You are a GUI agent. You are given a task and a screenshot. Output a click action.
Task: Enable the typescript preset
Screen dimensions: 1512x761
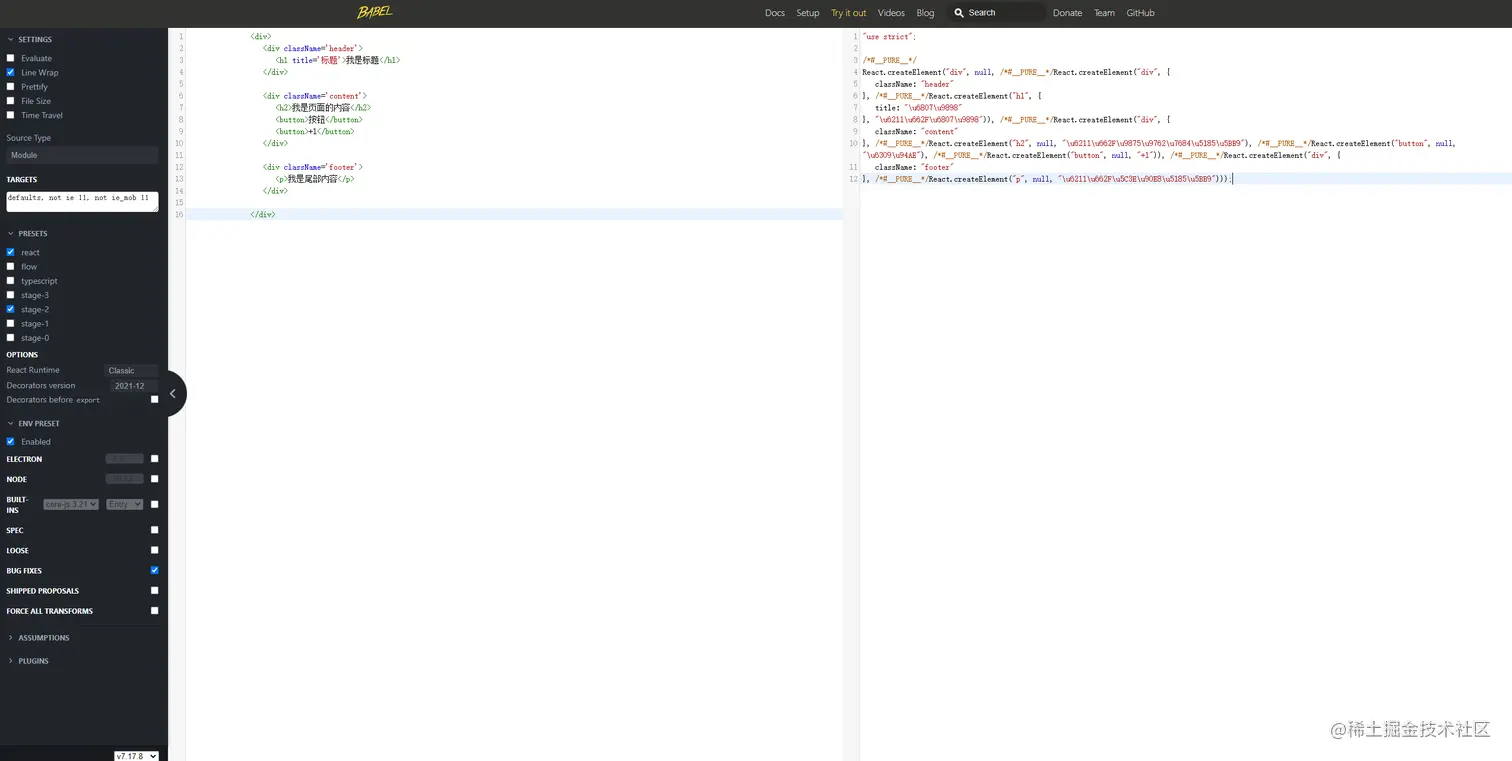coord(11,281)
